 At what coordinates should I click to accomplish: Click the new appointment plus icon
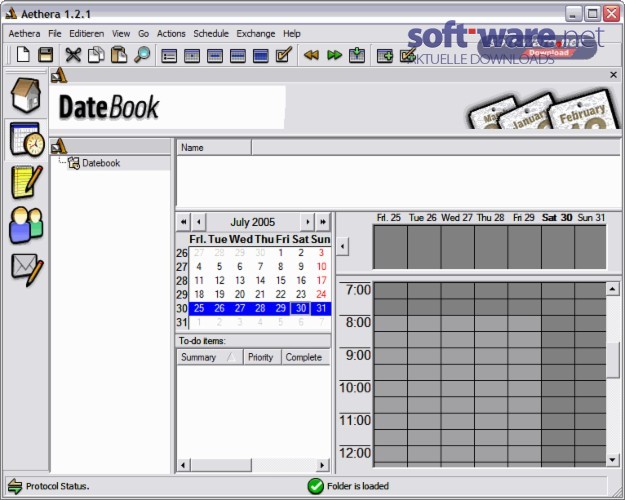click(385, 55)
